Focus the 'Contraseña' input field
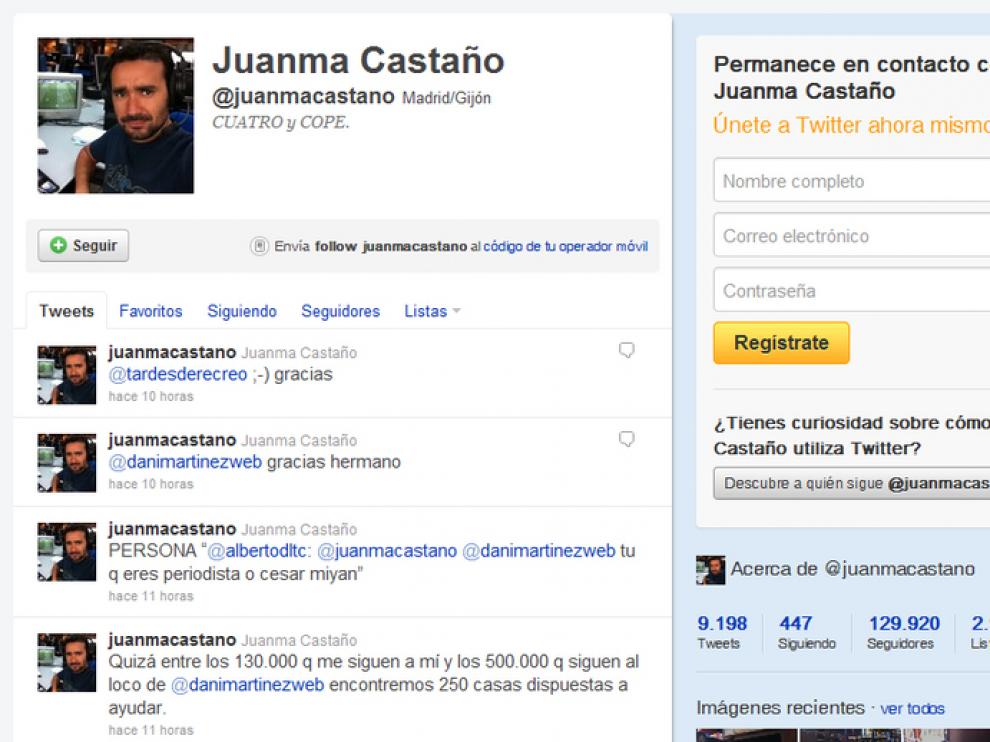The image size is (990, 742). click(x=852, y=290)
